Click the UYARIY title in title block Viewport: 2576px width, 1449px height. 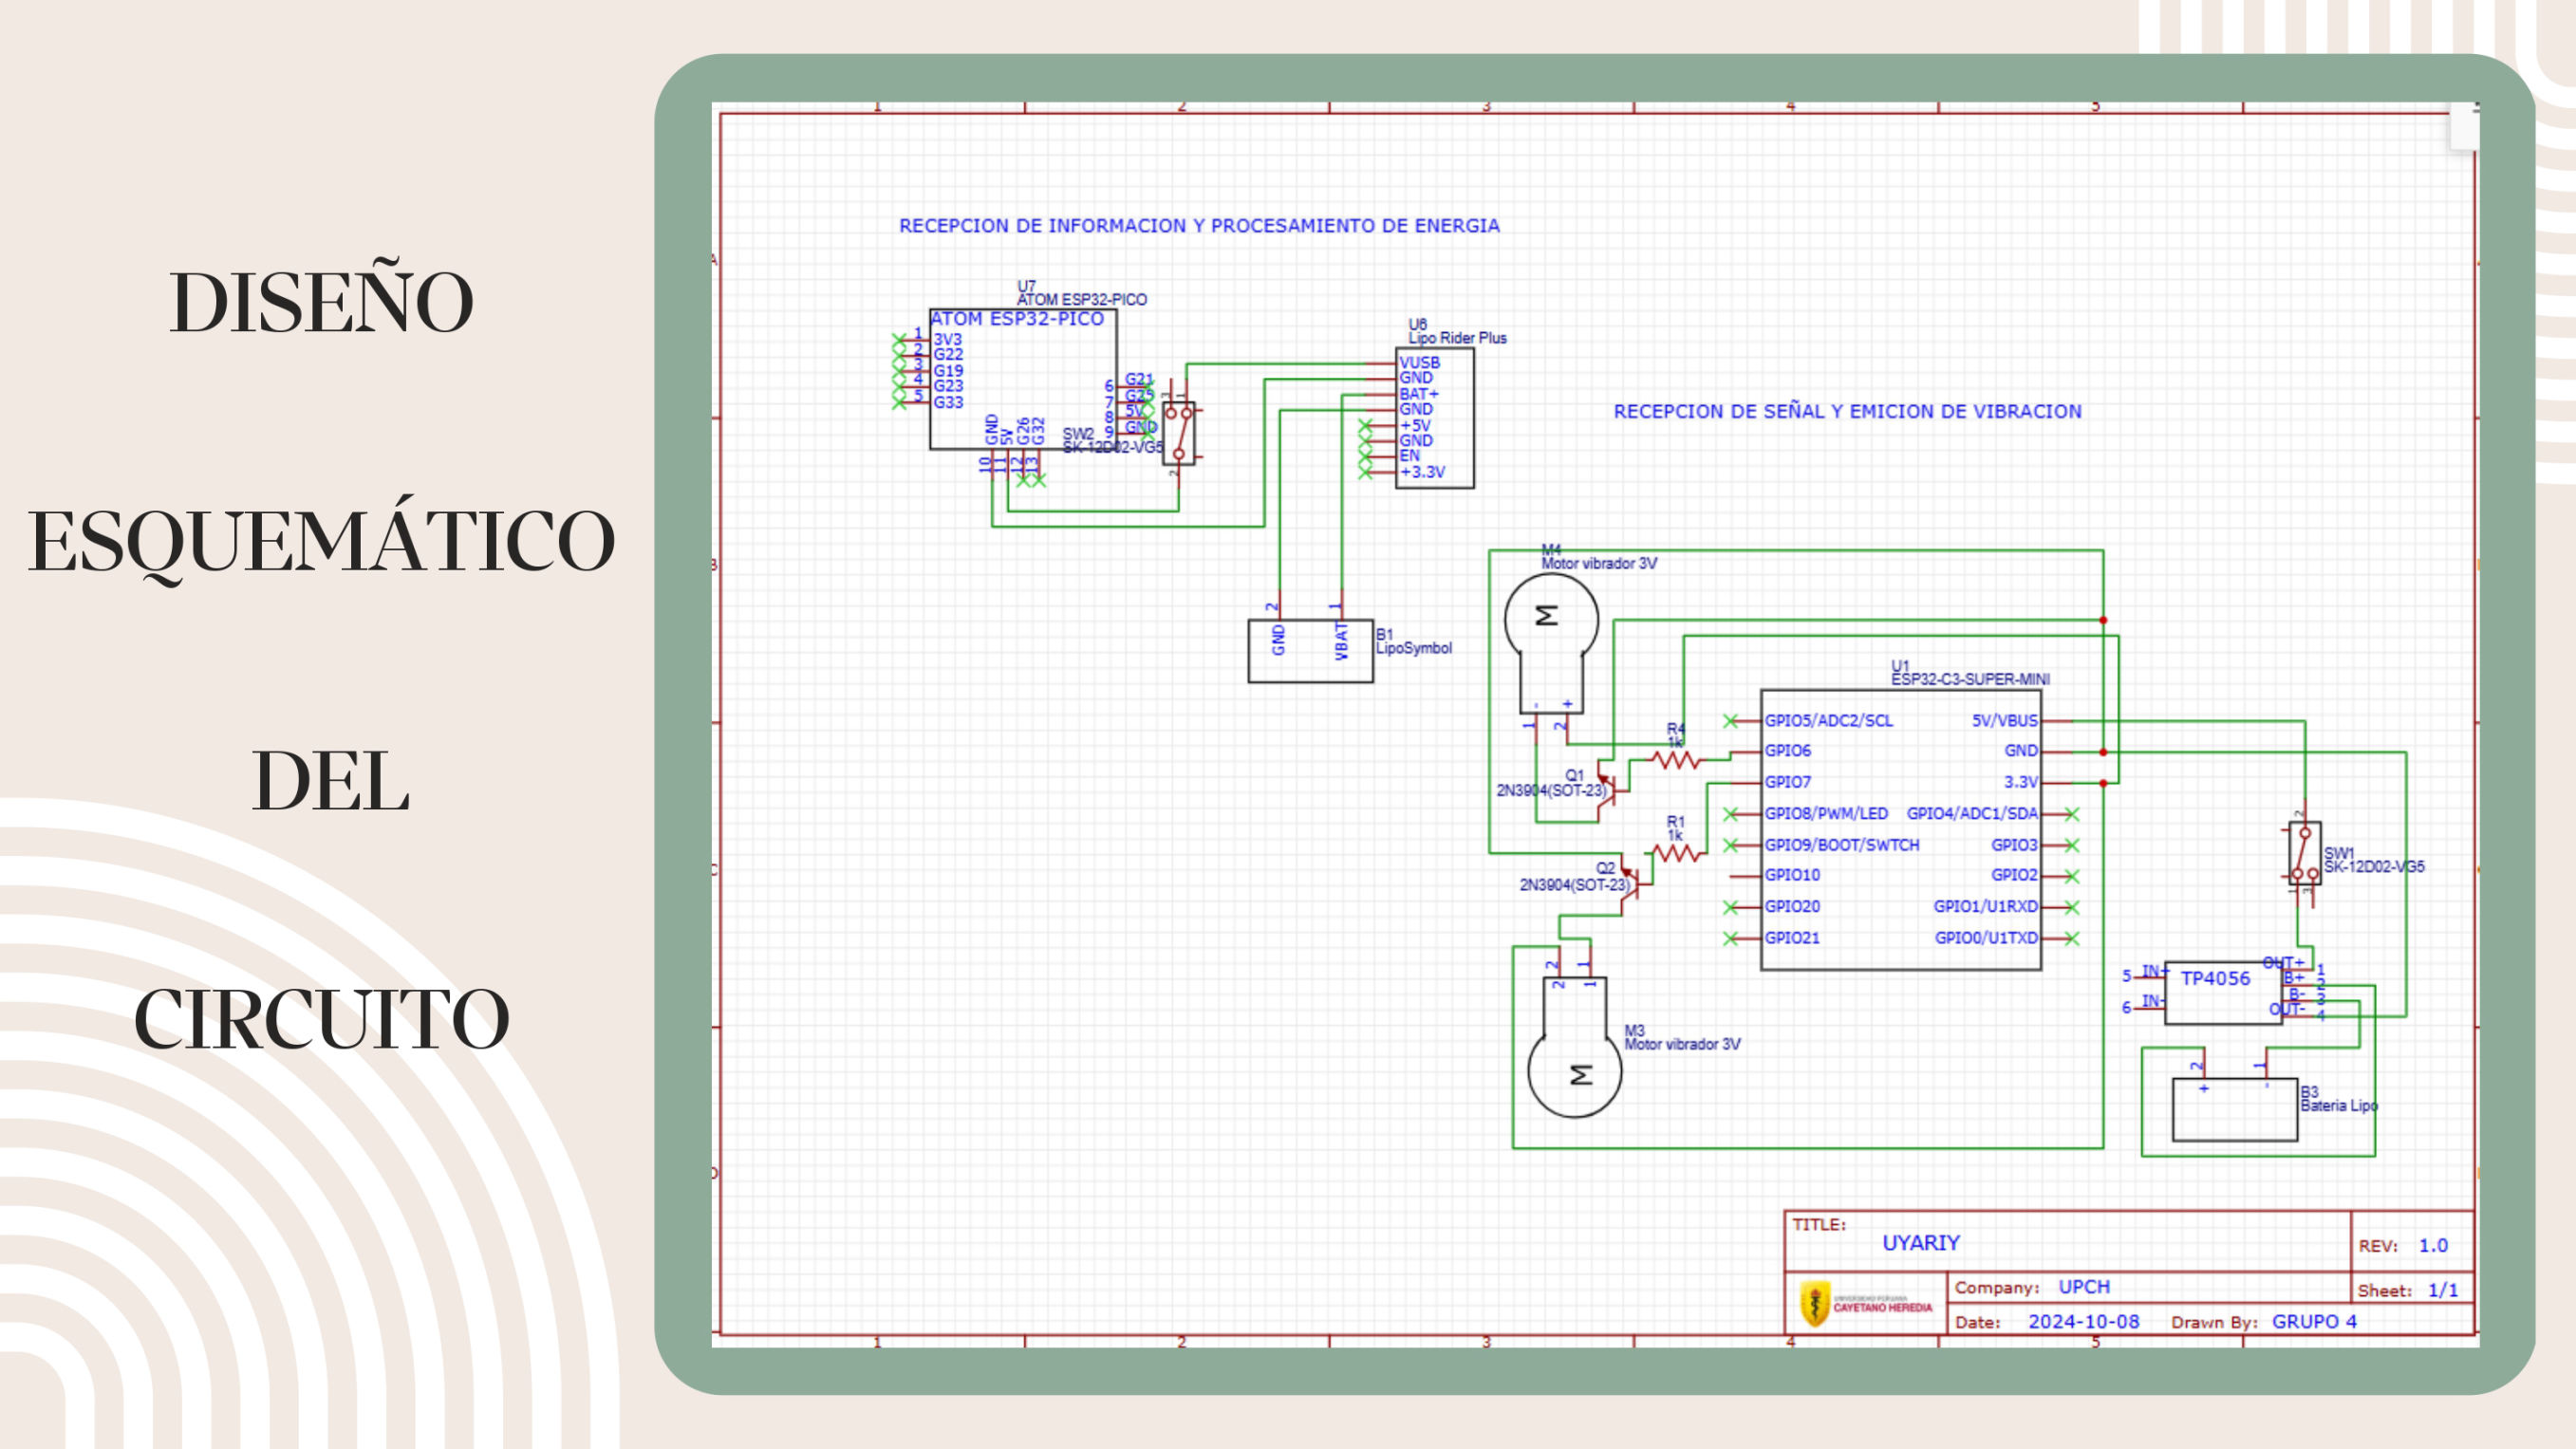[1921, 1243]
